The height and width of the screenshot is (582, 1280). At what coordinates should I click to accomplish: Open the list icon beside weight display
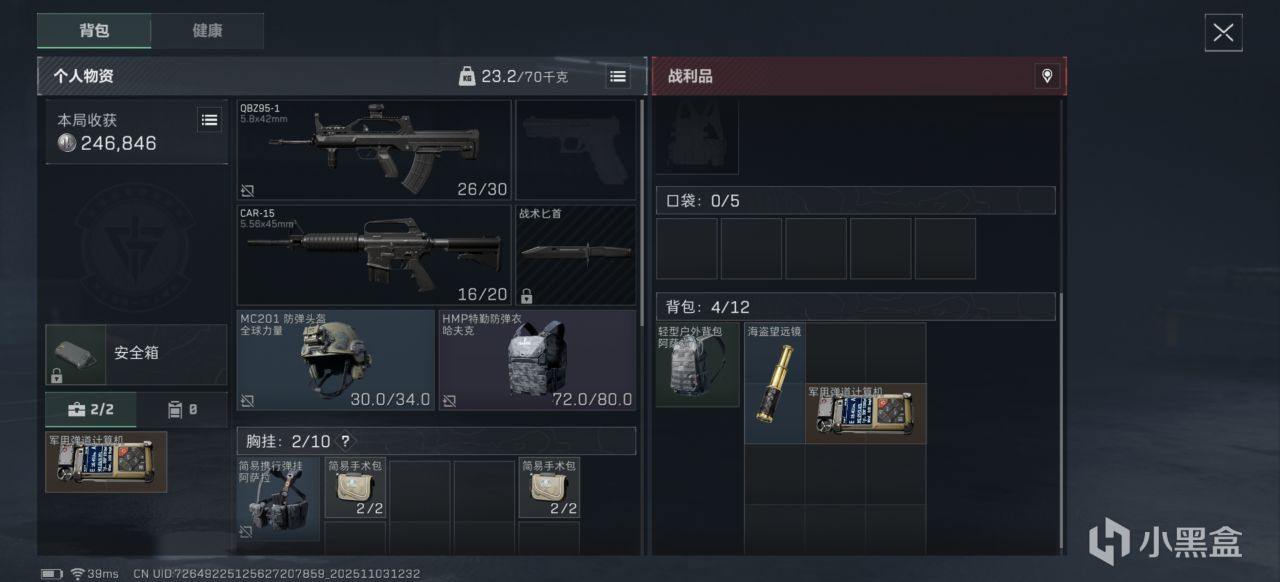pos(618,76)
